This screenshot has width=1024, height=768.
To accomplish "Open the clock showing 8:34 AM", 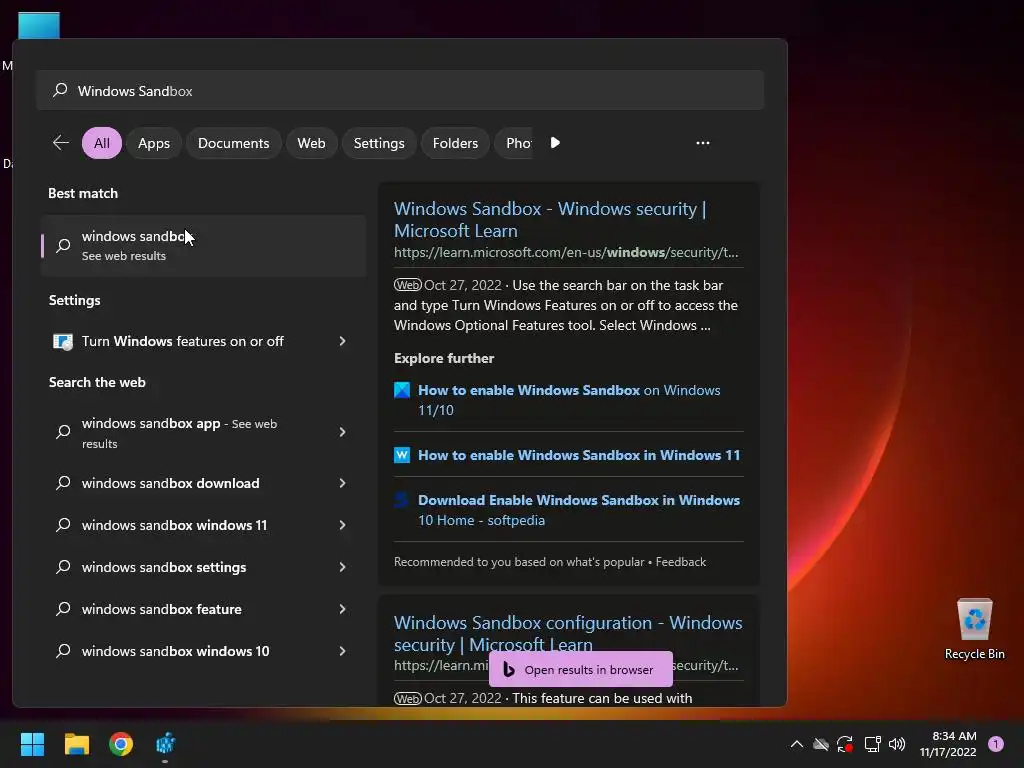I will coord(948,744).
